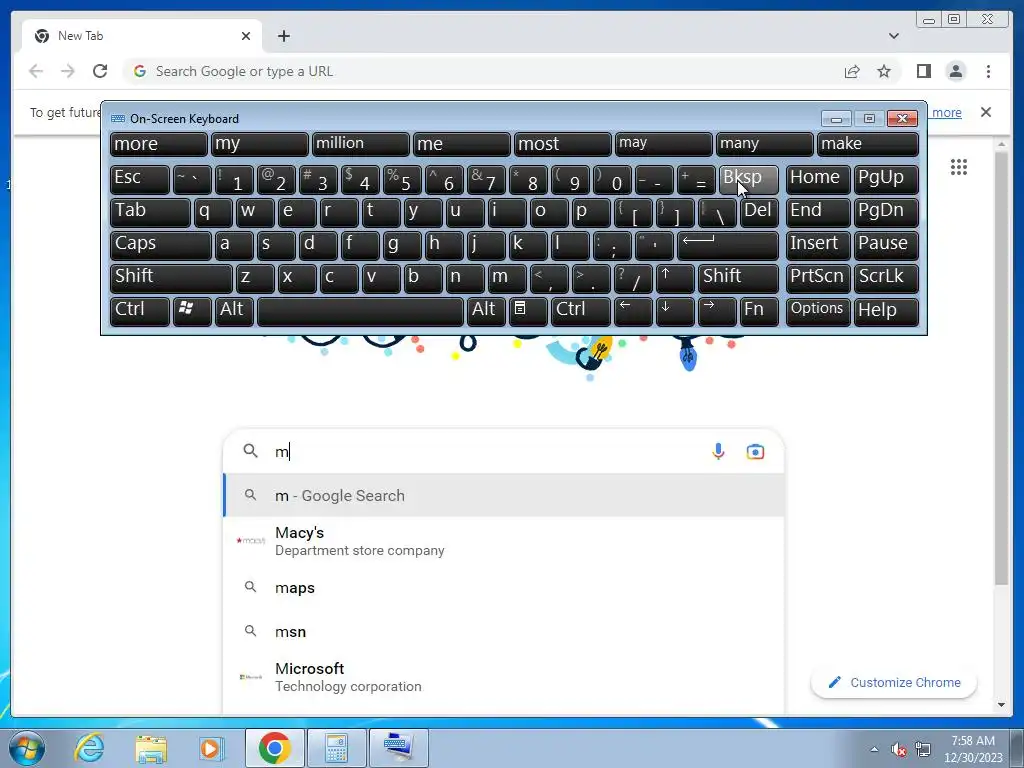Toggle the Insert key
Image resolution: width=1024 pixels, height=768 pixels.
[x=818, y=245]
